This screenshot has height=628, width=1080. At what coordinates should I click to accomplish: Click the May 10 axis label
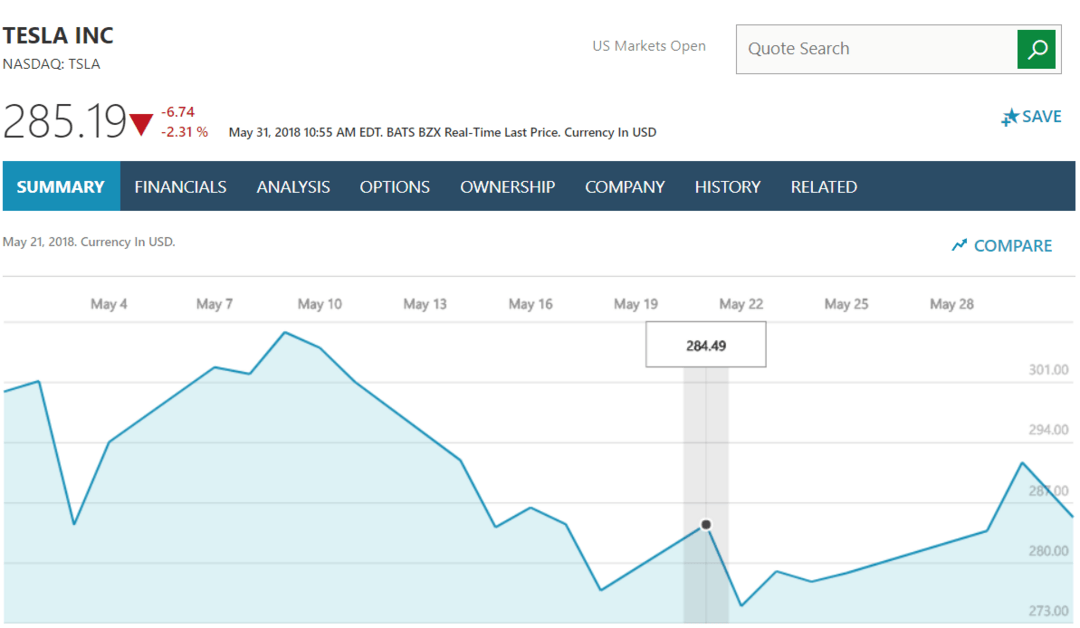pos(320,304)
